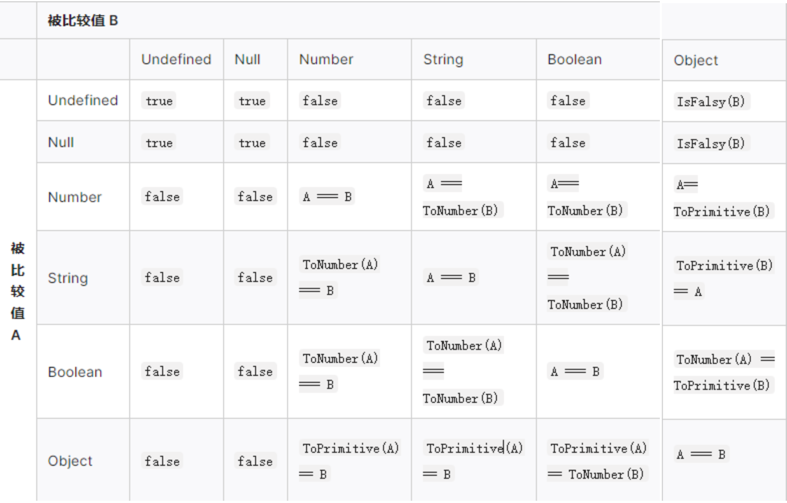Click the '被比较值 B' header cell
Image resolution: width=787 pixels, height=503 pixels.
[83, 20]
